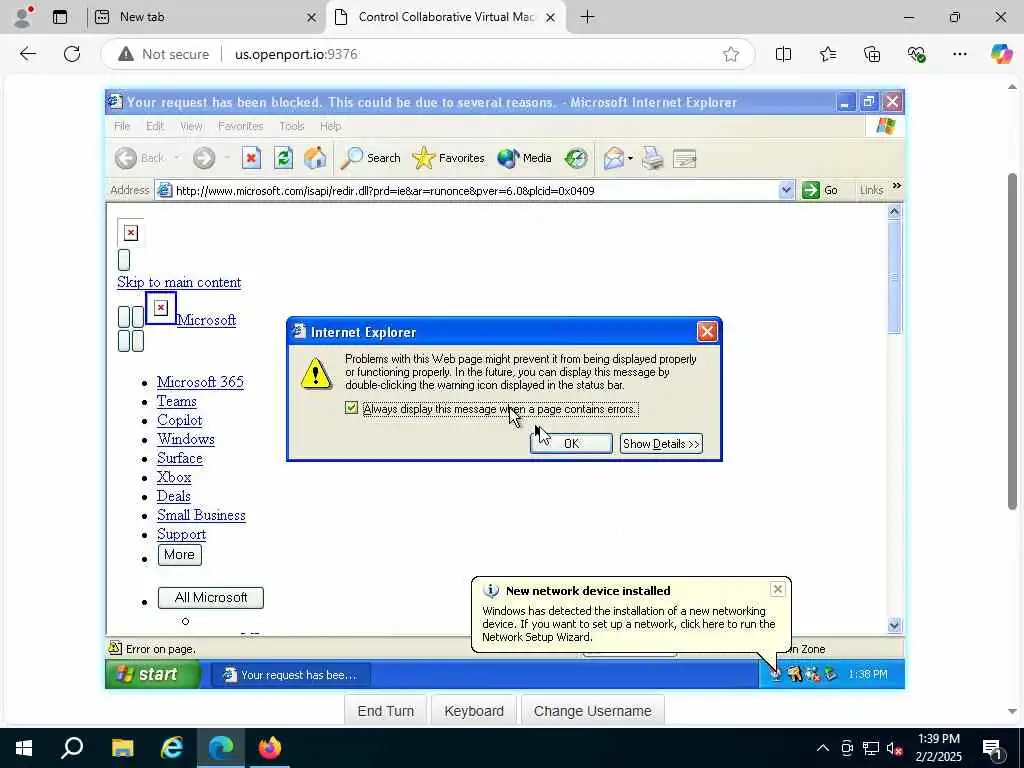The image size is (1024, 768).
Task: Click Edge page vertical scrollbar thumb
Action: 1012,341
